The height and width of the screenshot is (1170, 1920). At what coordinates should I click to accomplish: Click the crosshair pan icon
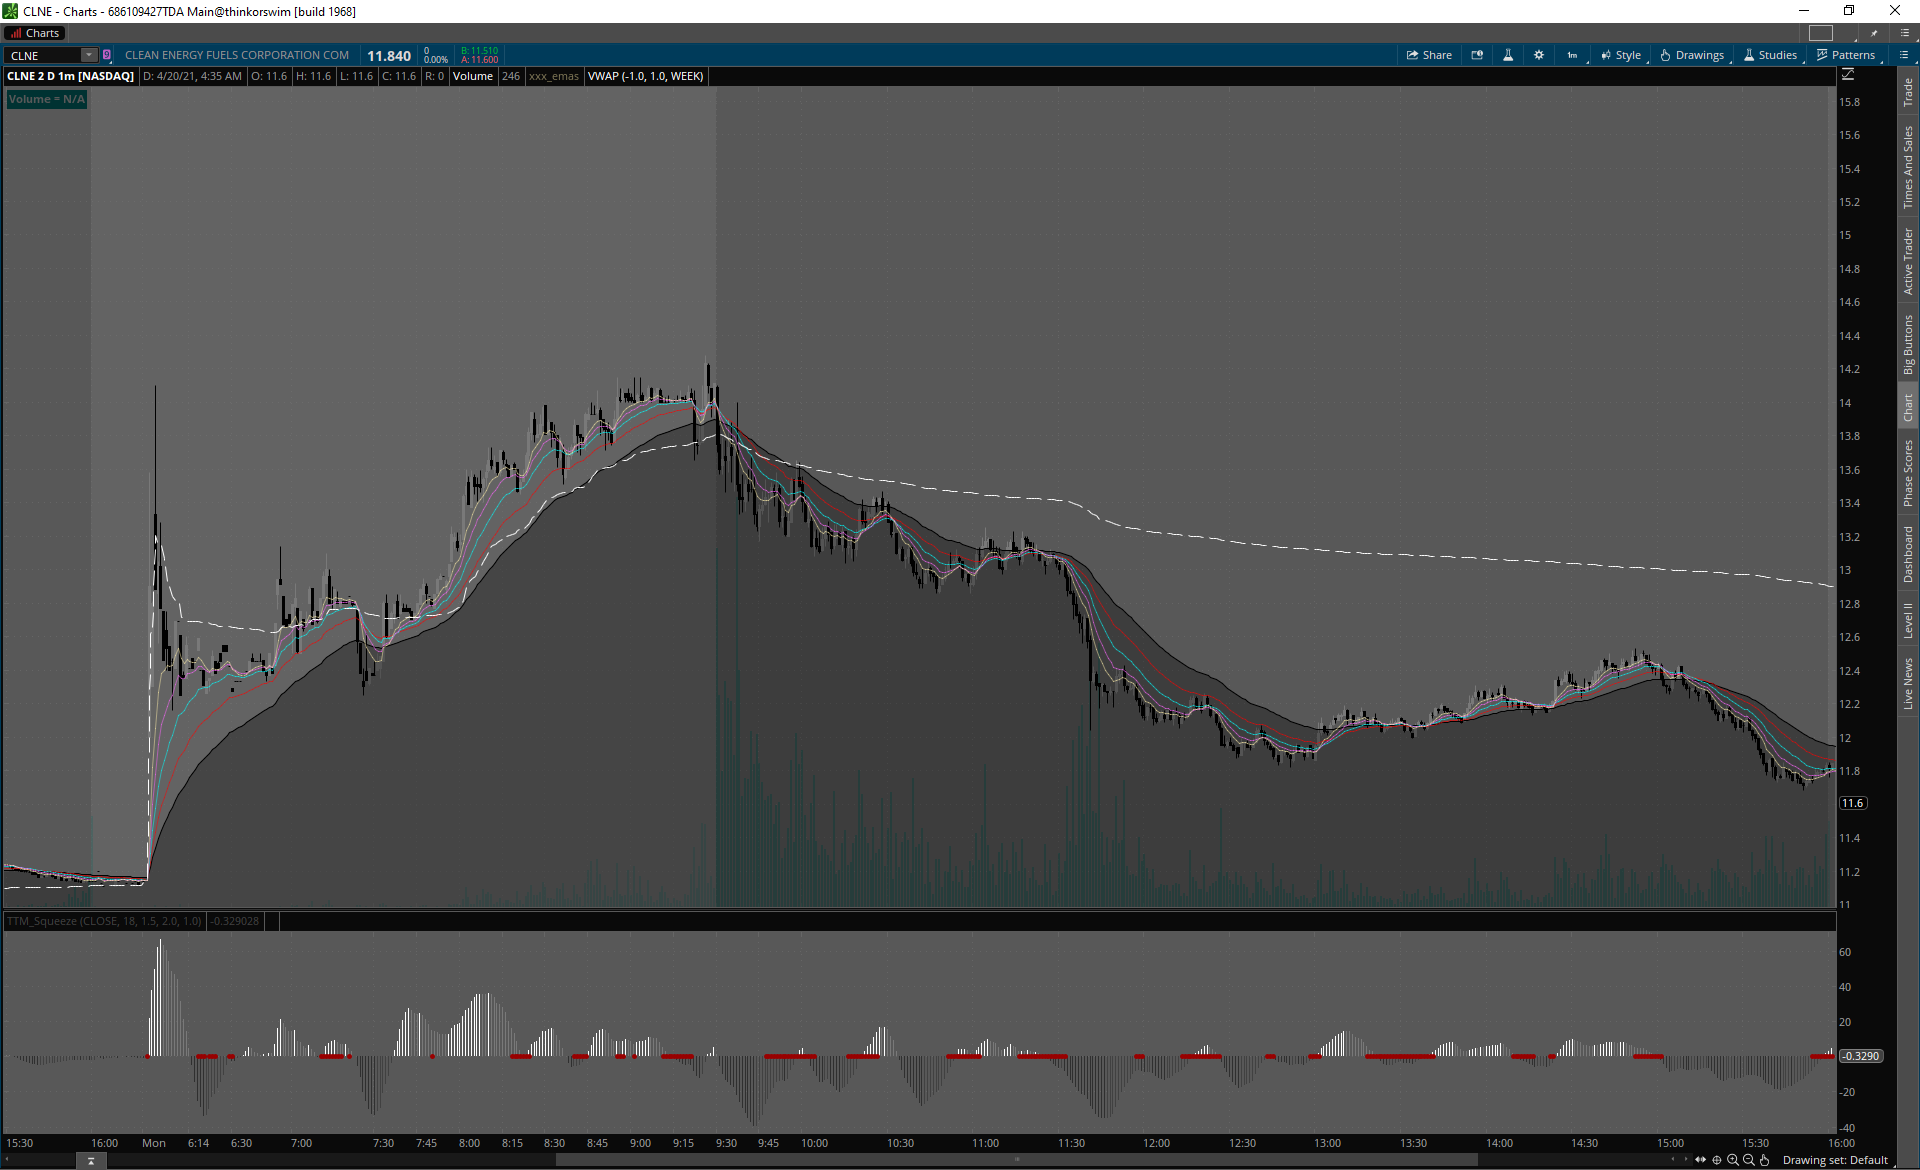click(1717, 1160)
